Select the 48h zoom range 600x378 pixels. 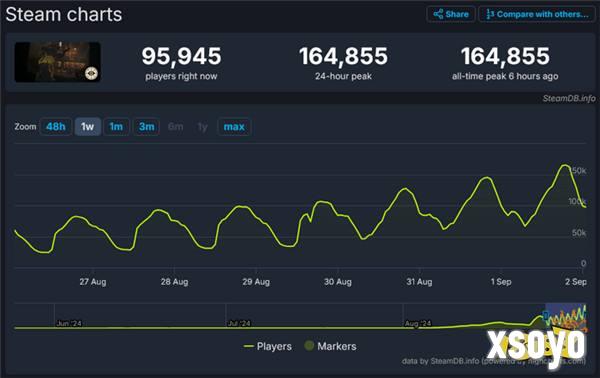point(56,127)
